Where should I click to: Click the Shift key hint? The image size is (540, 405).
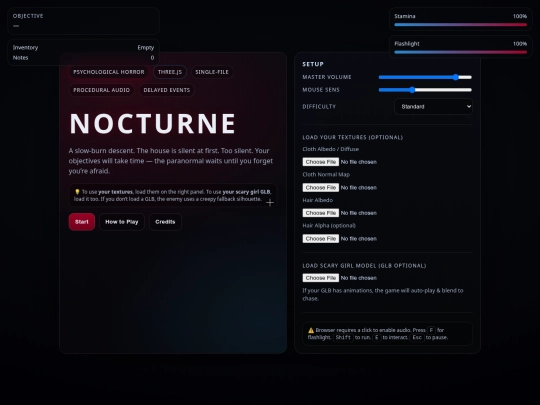point(343,338)
